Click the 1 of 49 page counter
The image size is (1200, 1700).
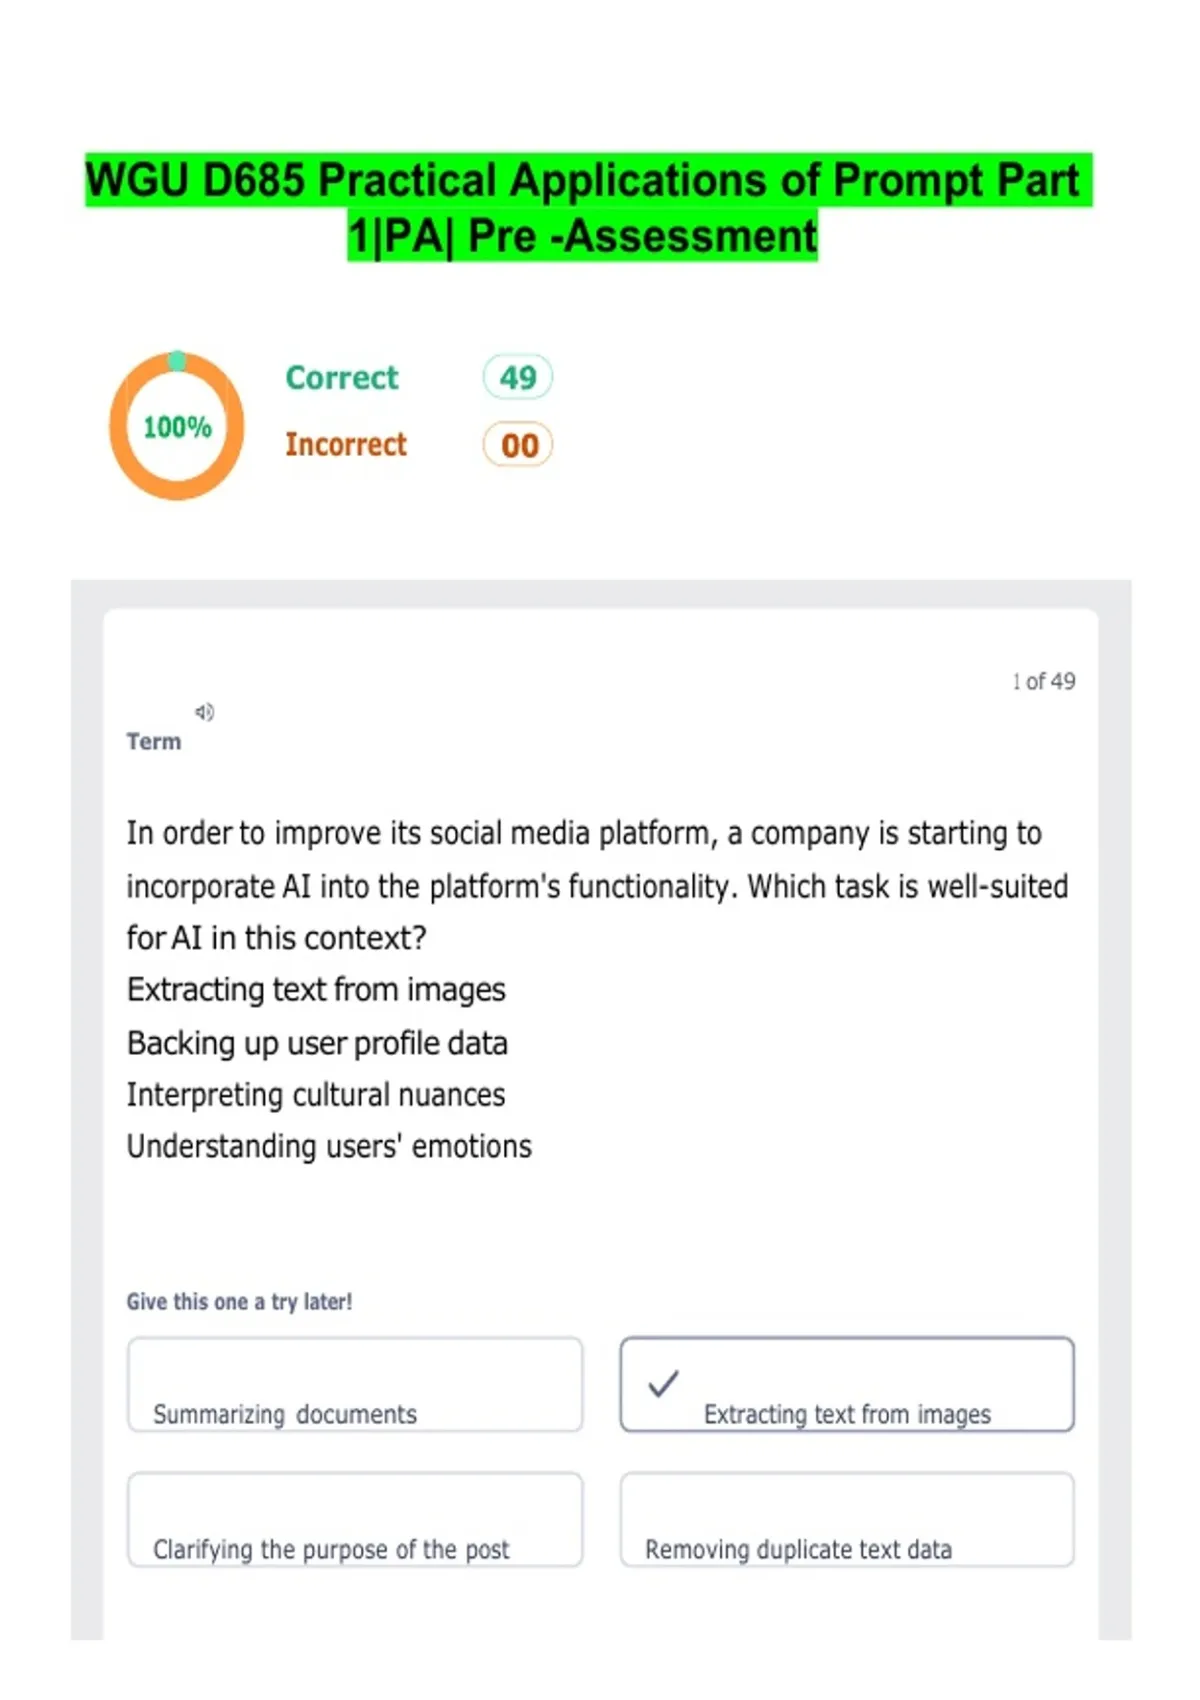point(1043,682)
